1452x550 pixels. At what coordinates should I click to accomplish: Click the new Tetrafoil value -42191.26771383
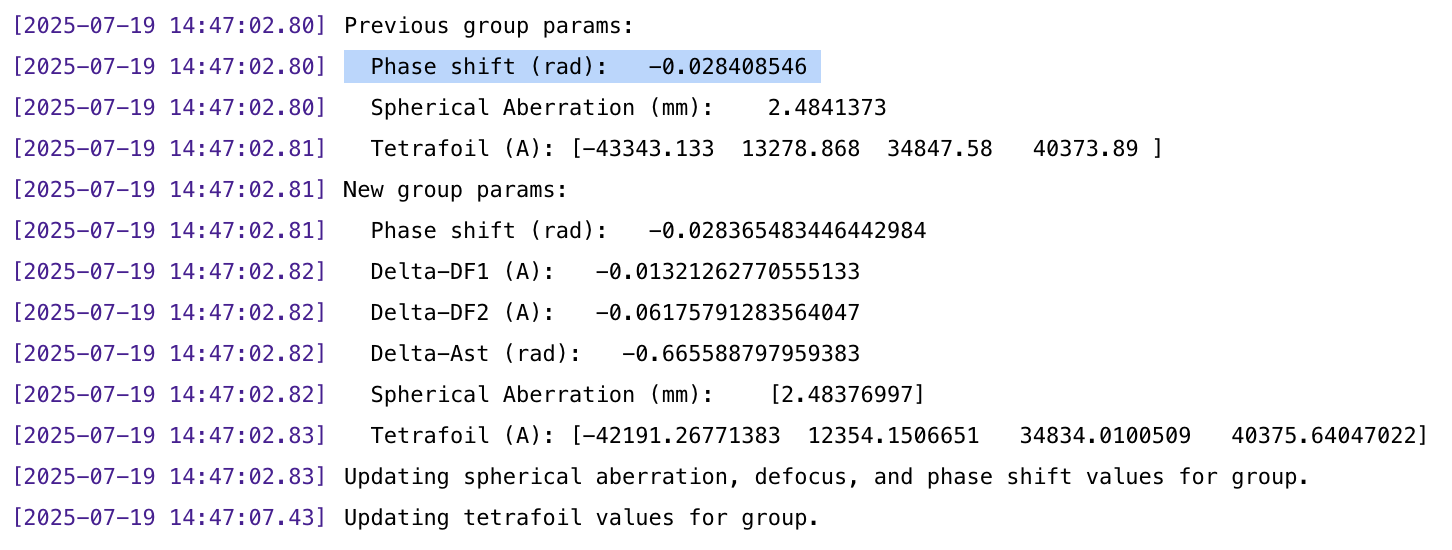[x=687, y=436]
